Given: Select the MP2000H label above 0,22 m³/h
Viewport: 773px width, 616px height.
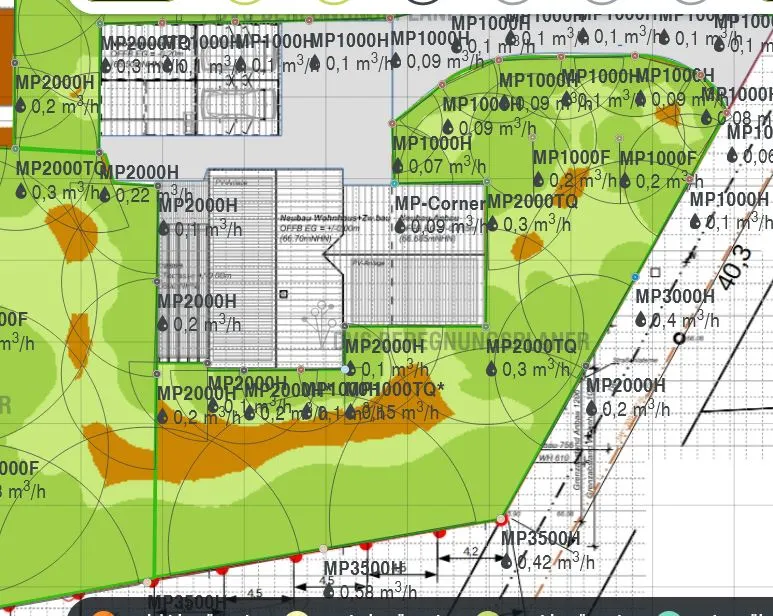Looking at the screenshot, I should [139, 172].
